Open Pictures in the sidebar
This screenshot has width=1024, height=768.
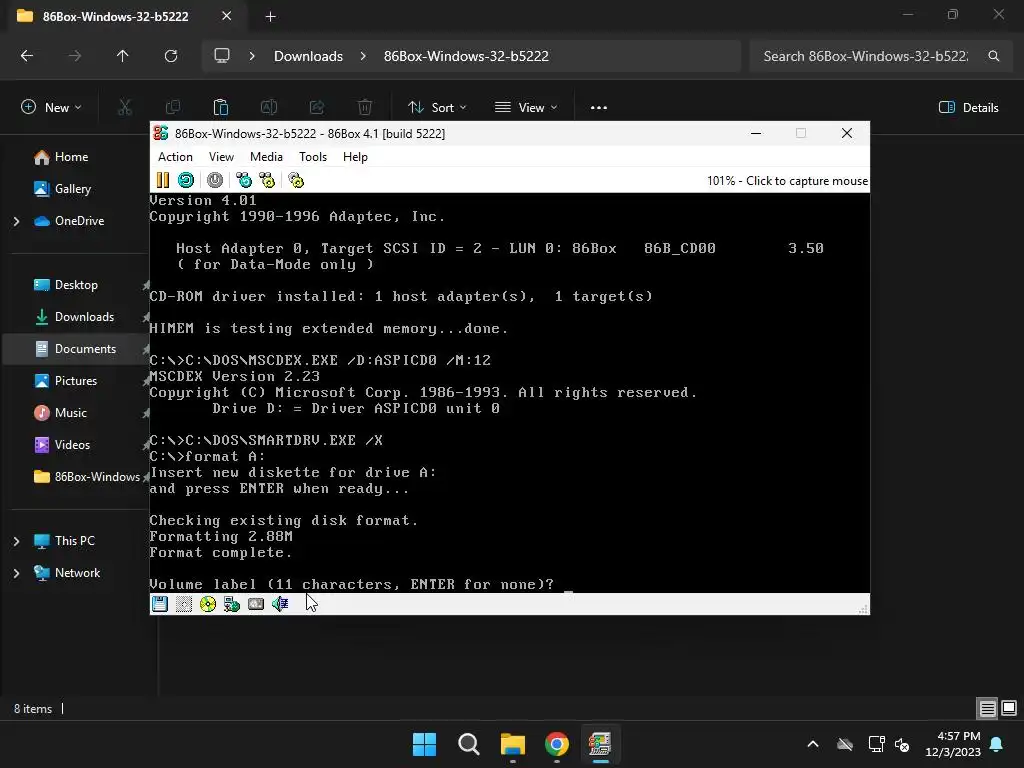[76, 381]
